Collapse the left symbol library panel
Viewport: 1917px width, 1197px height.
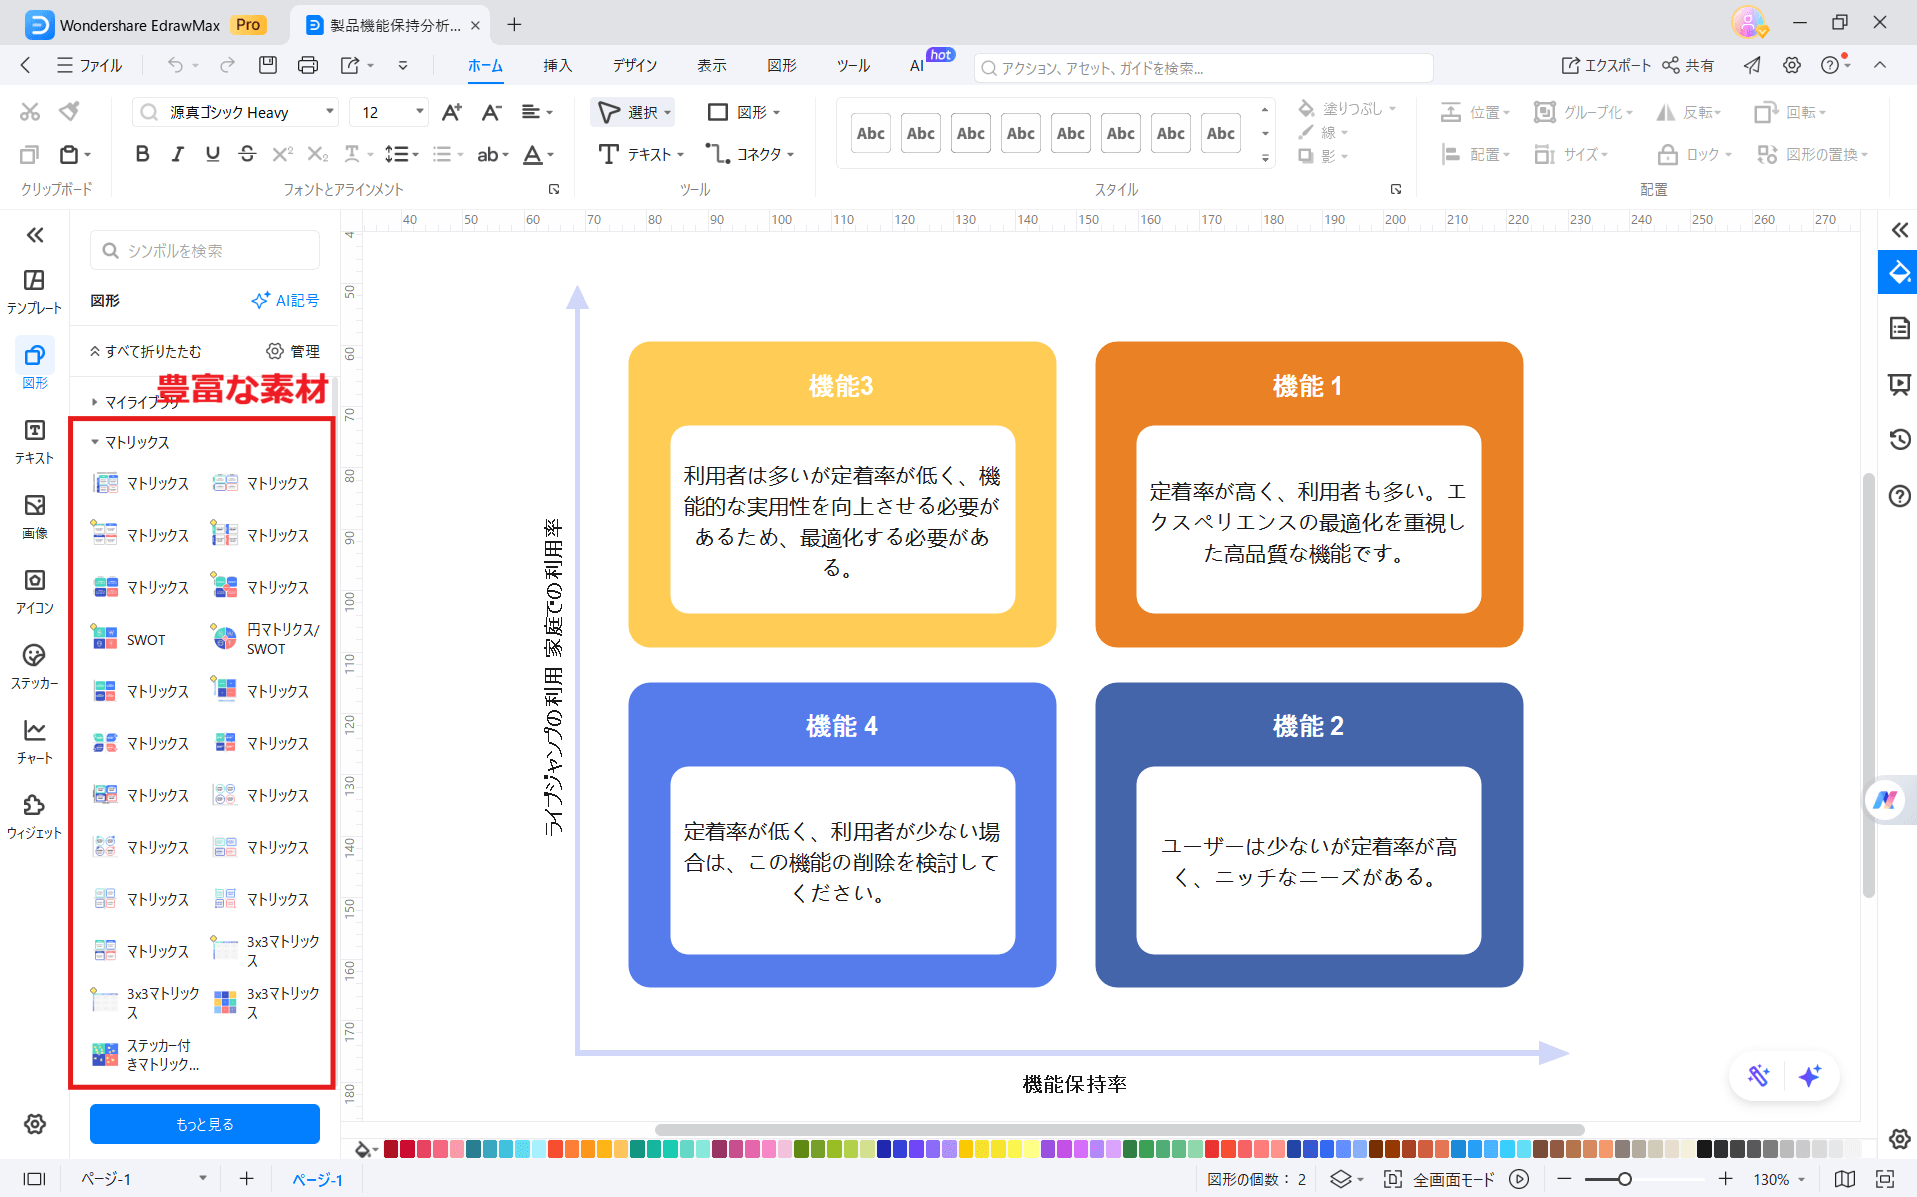[x=35, y=235]
